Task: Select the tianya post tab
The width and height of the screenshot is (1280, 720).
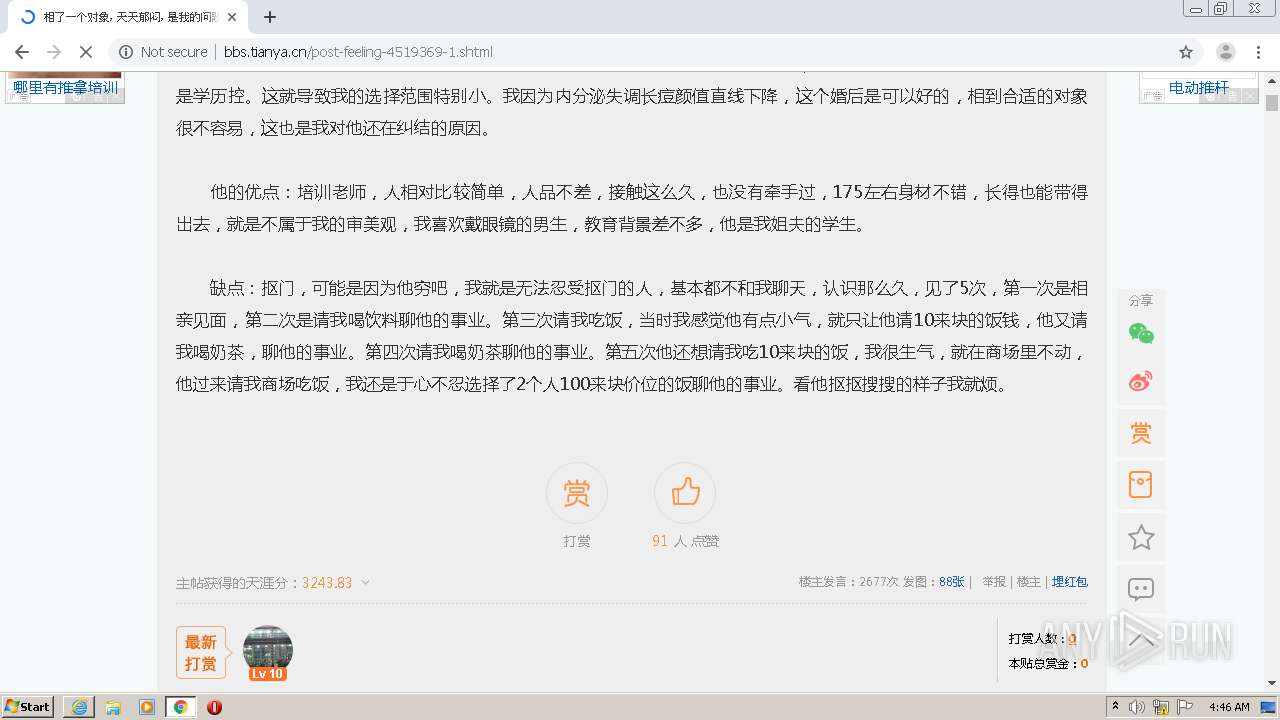Action: 127,17
